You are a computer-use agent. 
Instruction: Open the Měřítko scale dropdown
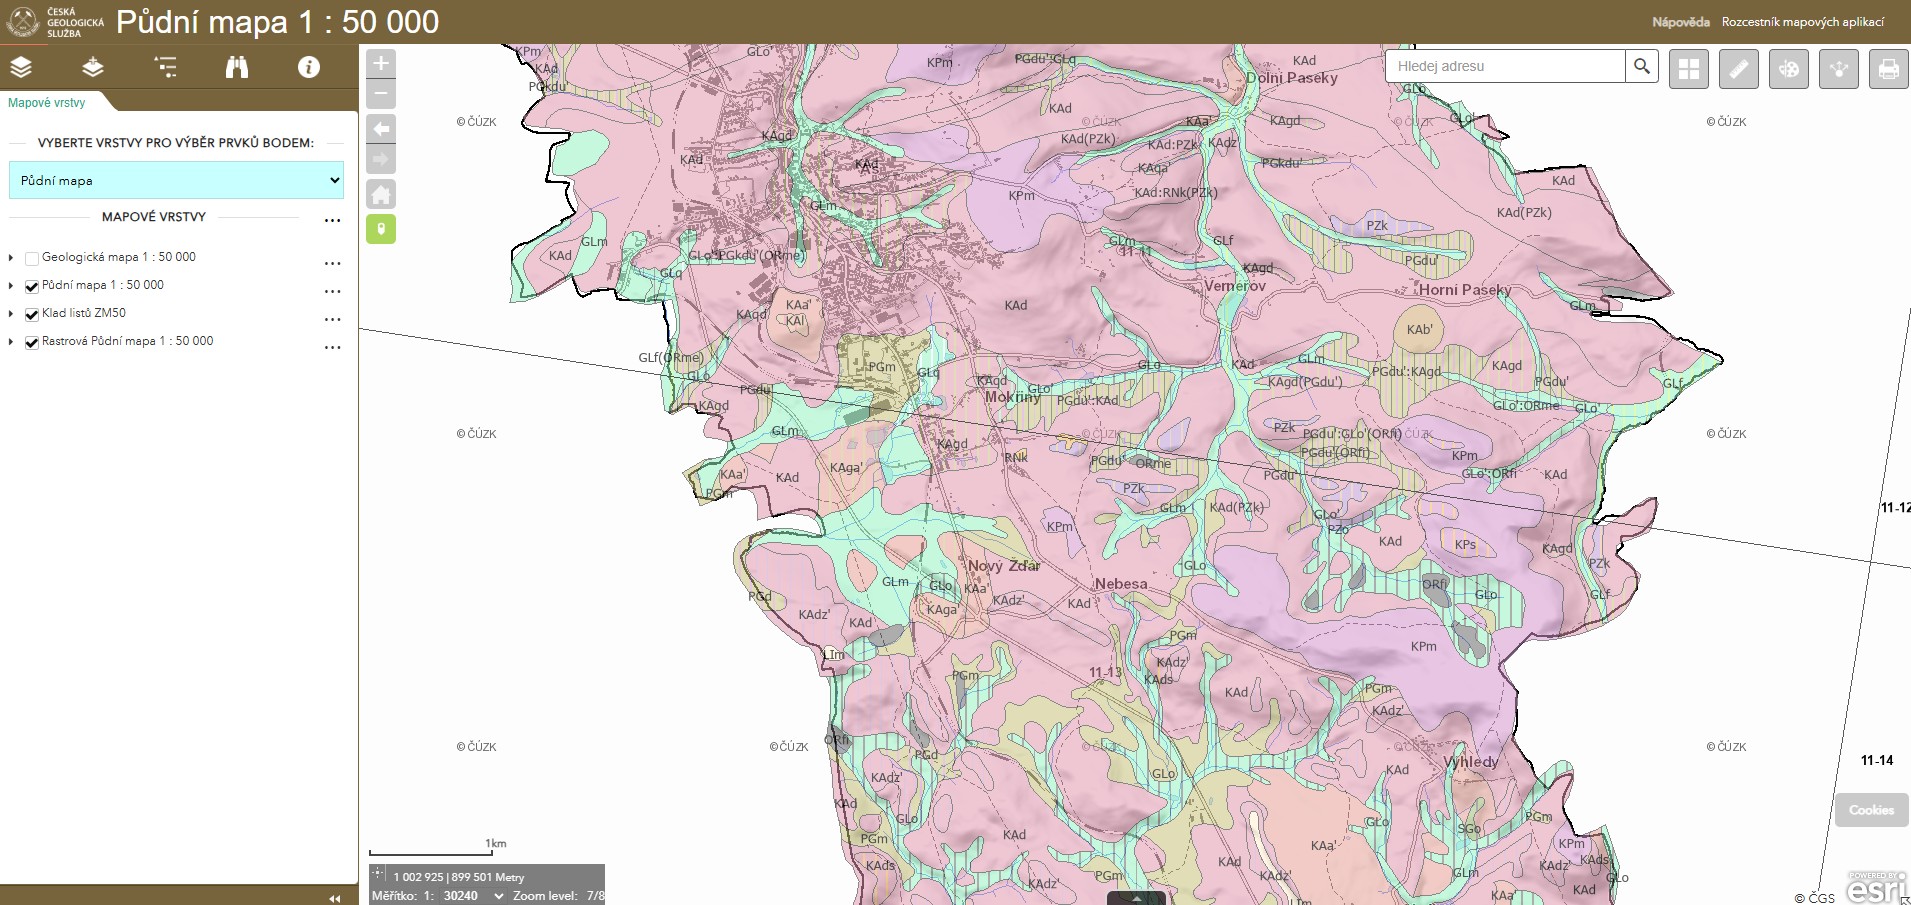(x=501, y=895)
